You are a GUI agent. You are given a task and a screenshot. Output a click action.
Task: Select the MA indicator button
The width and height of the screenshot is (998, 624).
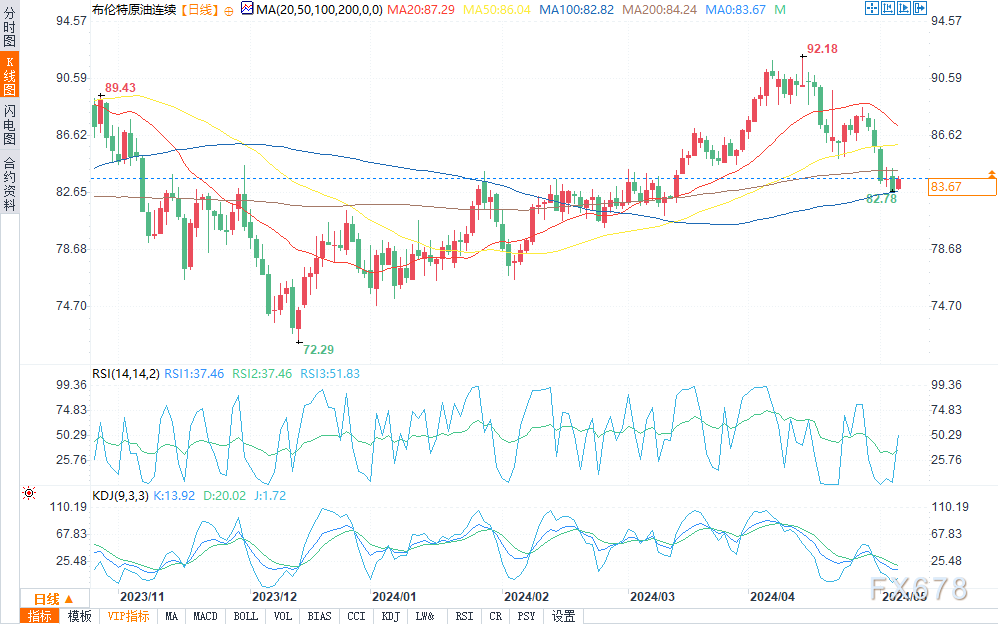tap(171, 616)
